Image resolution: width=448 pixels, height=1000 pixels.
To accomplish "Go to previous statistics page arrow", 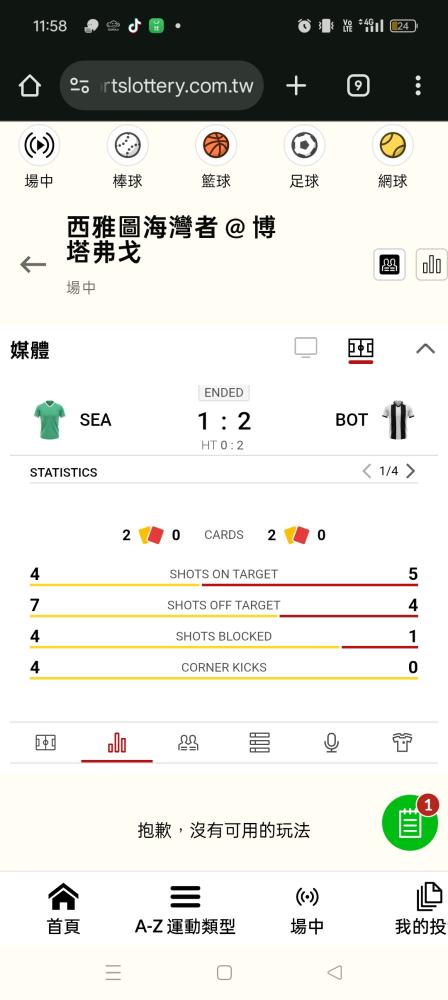I will tap(366, 471).
